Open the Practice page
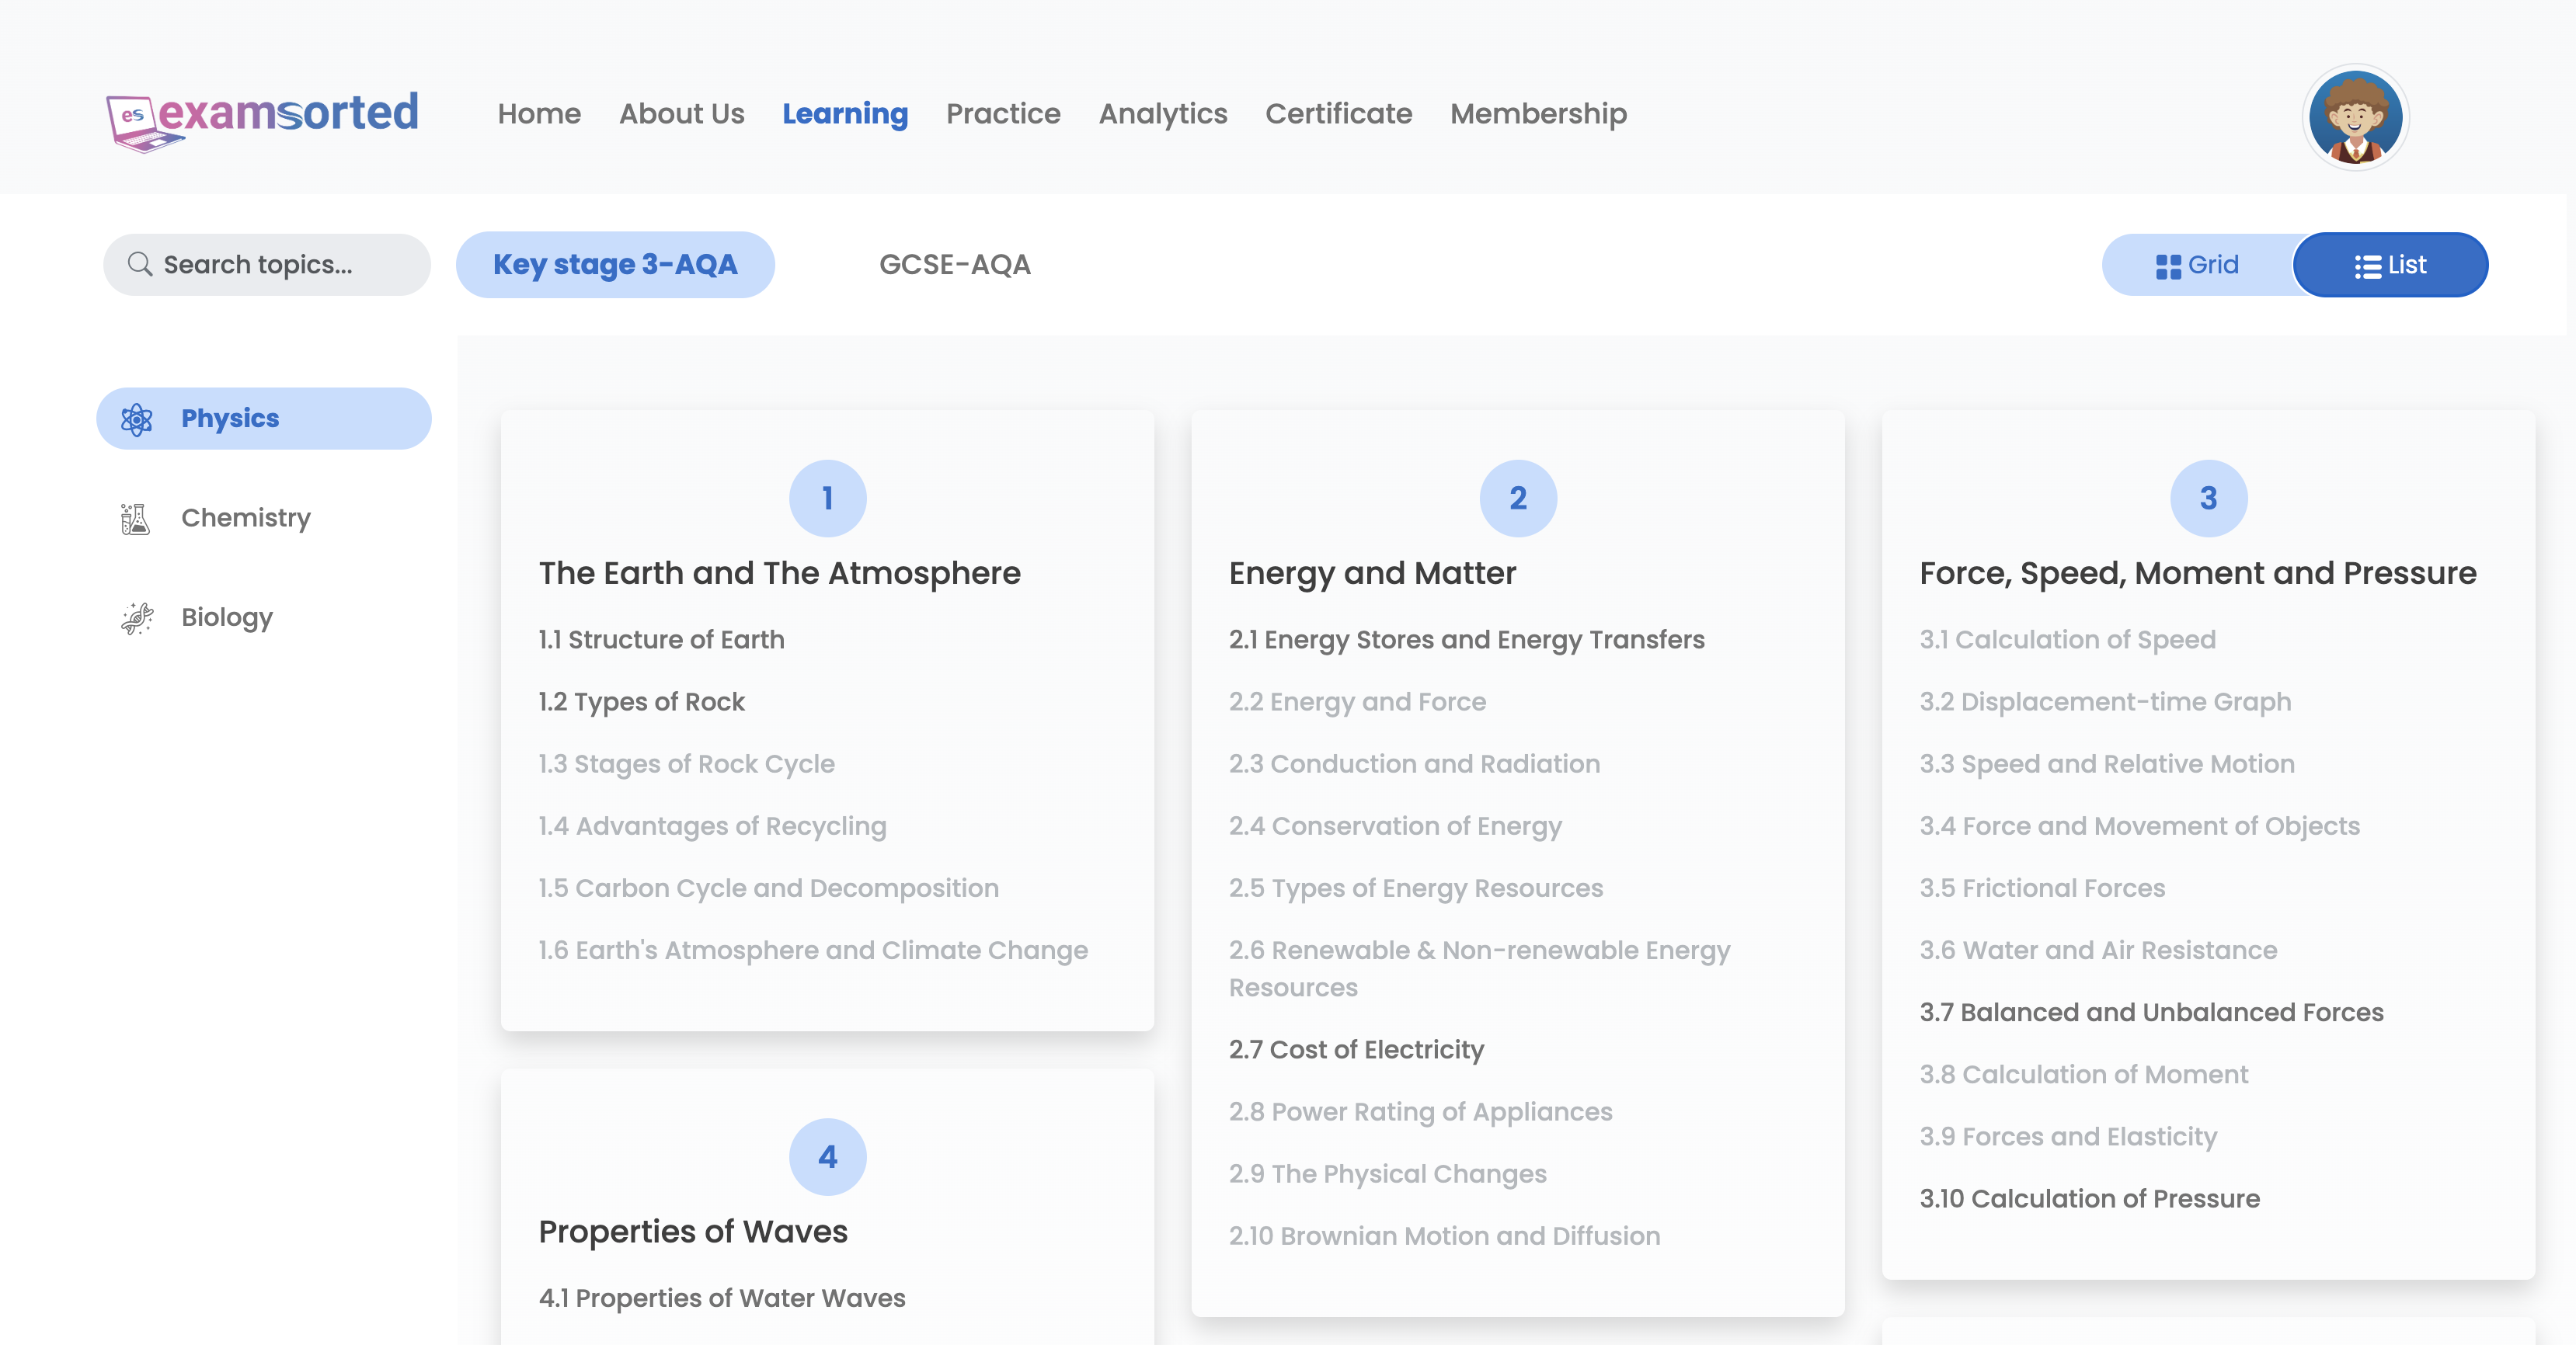This screenshot has height=1345, width=2576. tap(1003, 114)
